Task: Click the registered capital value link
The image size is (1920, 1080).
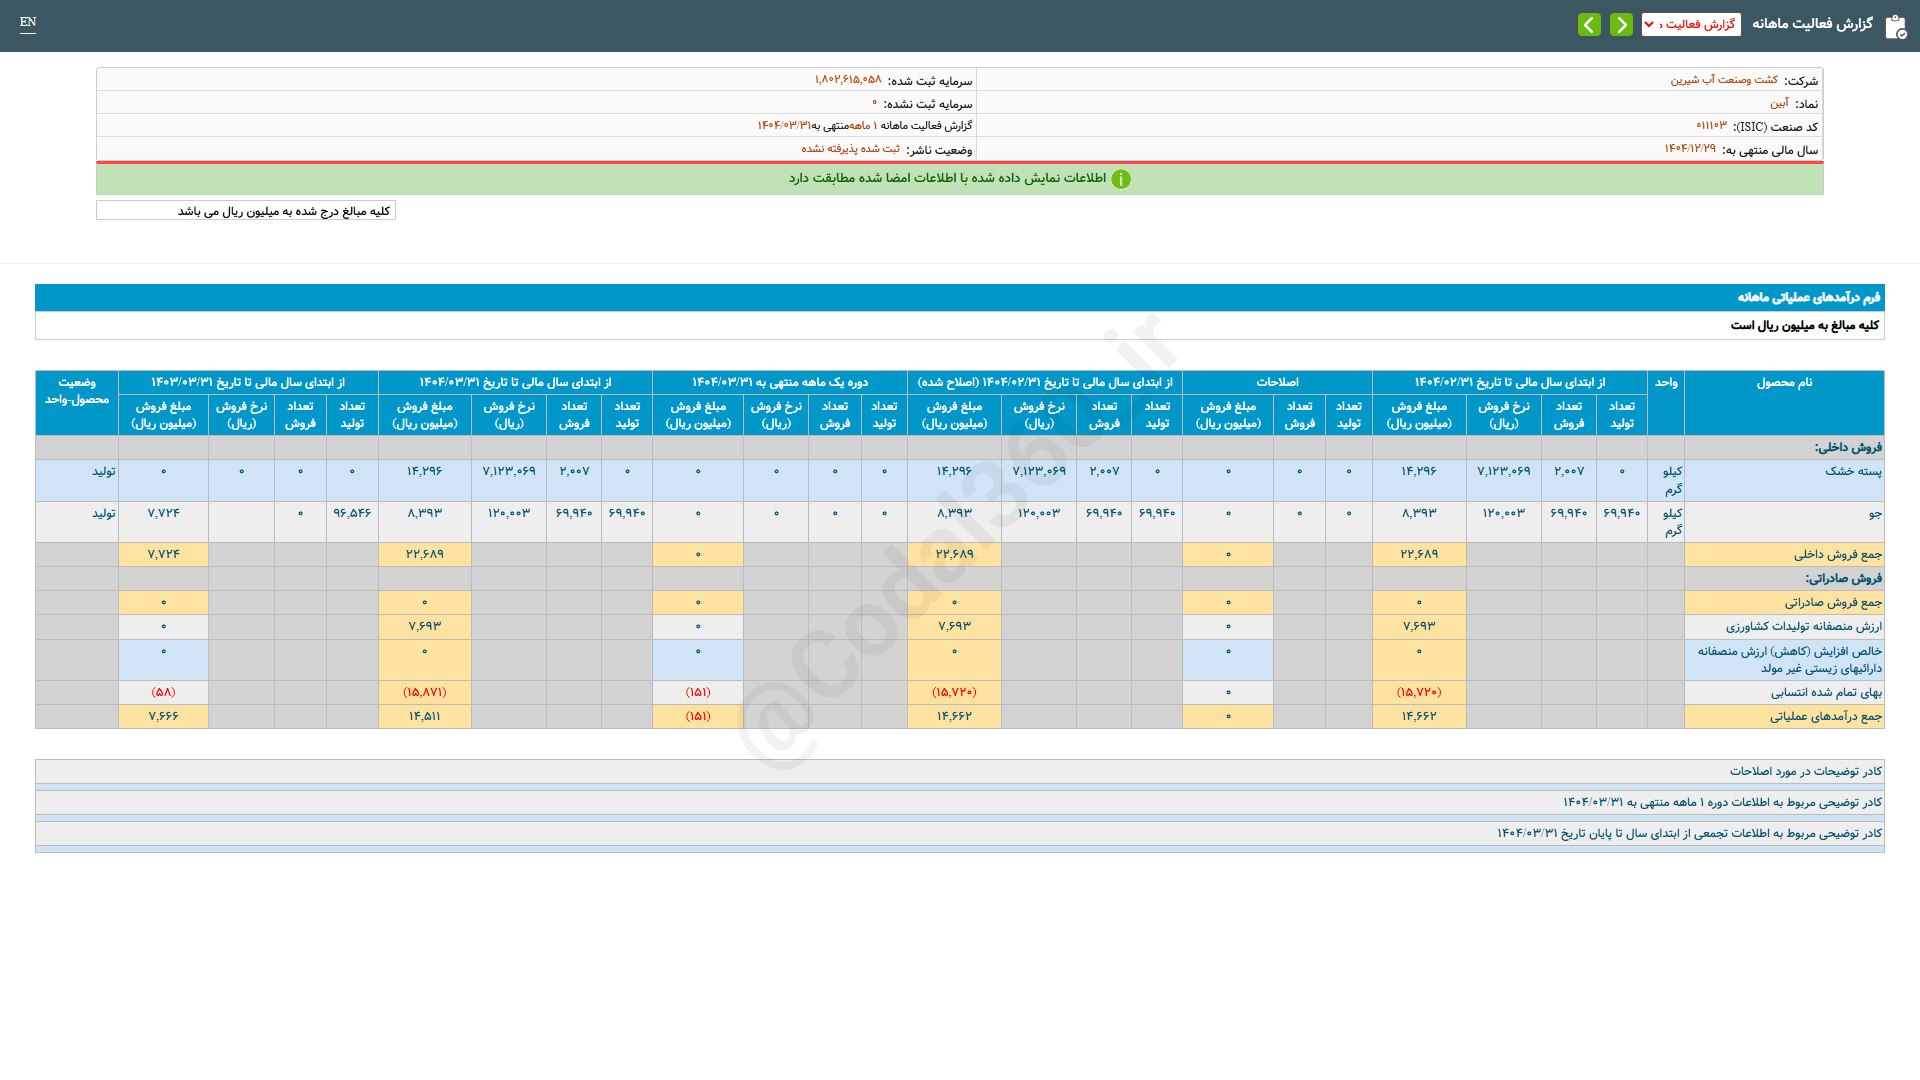Action: pos(847,80)
